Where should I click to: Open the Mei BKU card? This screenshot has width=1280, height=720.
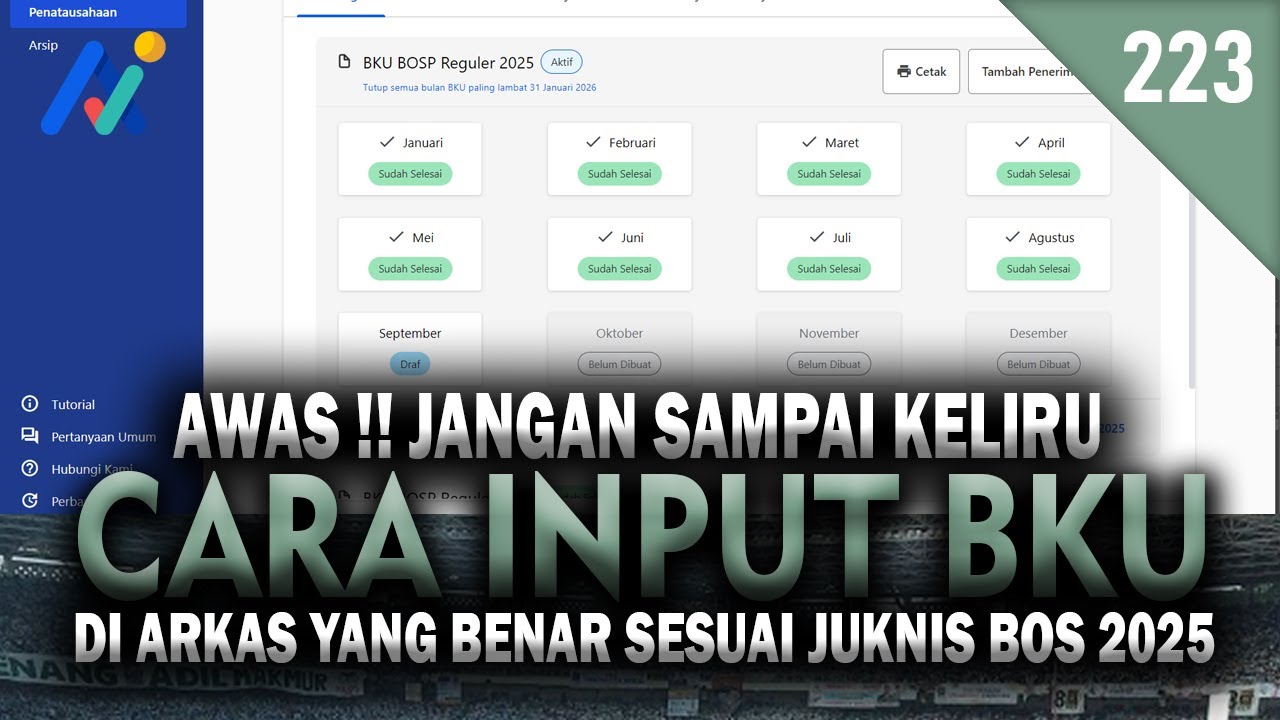410,254
